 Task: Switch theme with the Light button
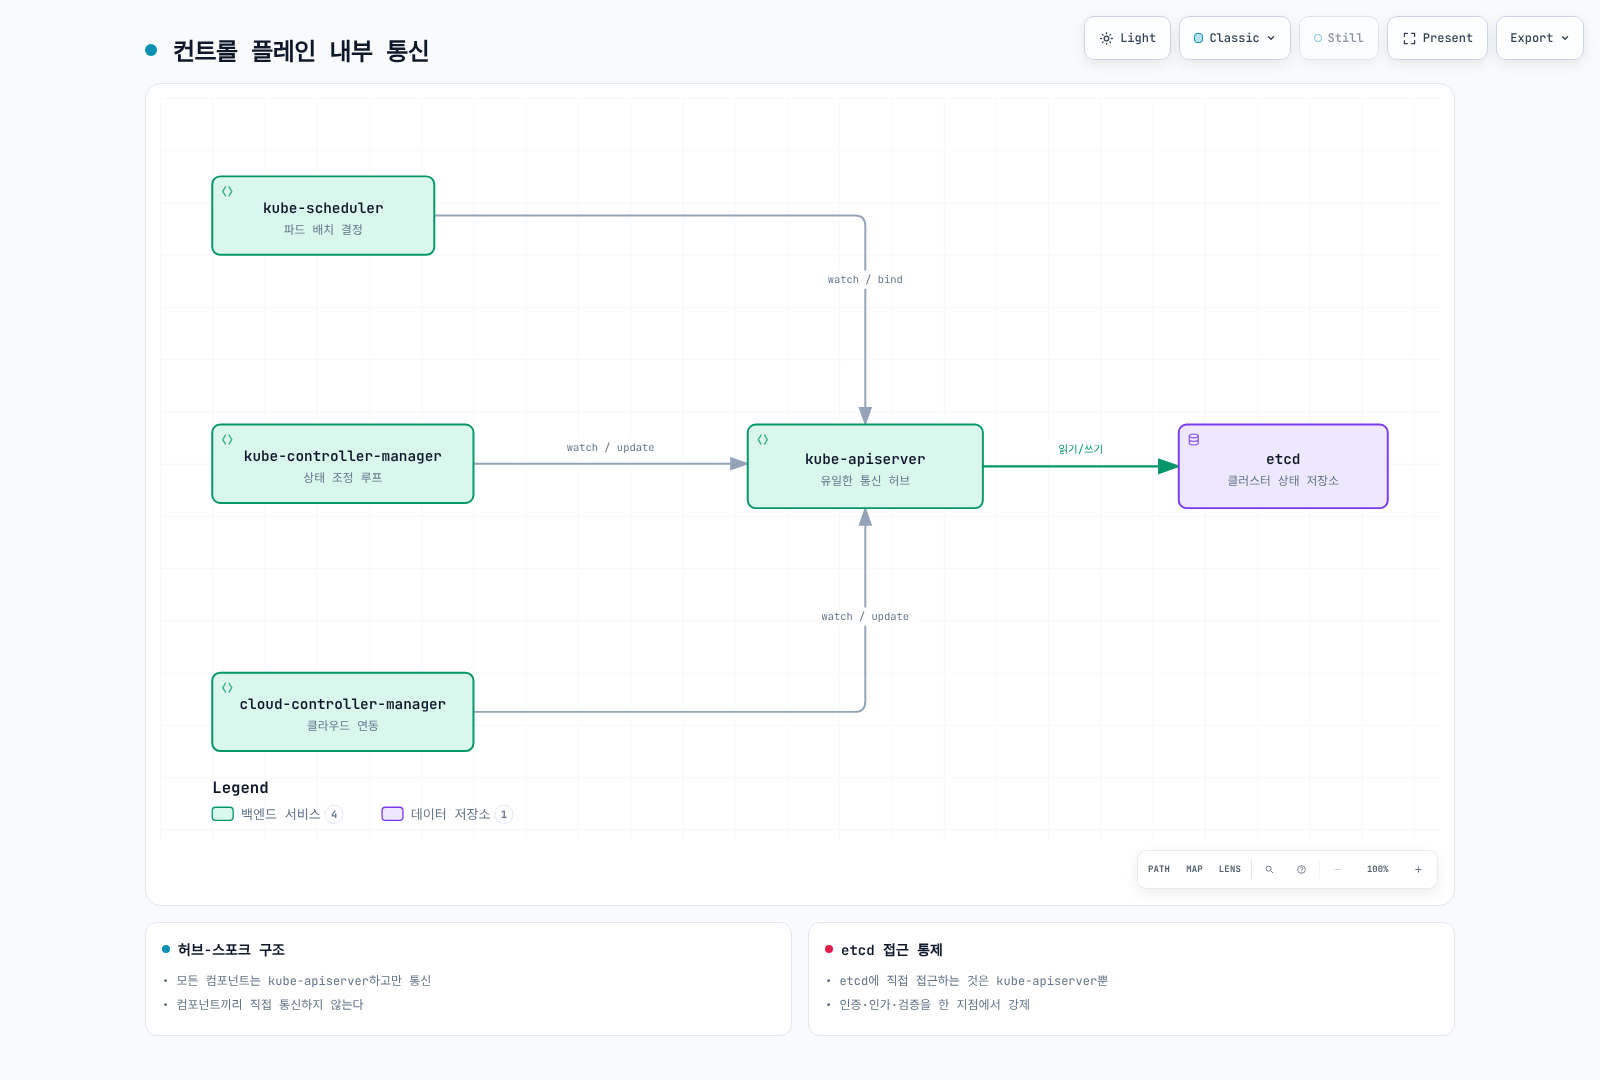1127,38
